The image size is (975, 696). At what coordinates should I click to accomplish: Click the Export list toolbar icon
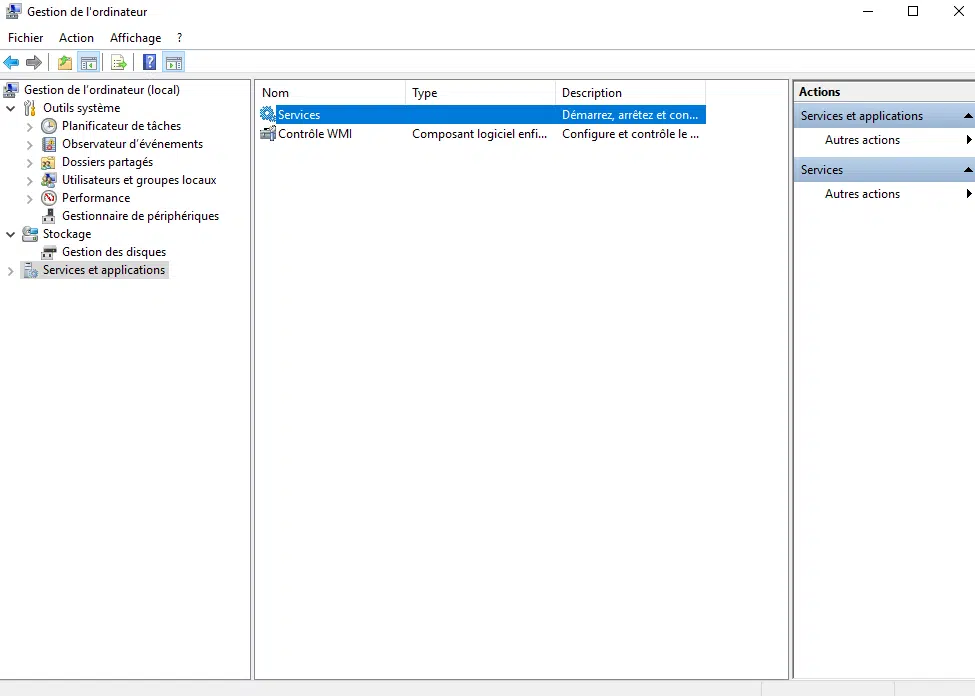[x=118, y=62]
